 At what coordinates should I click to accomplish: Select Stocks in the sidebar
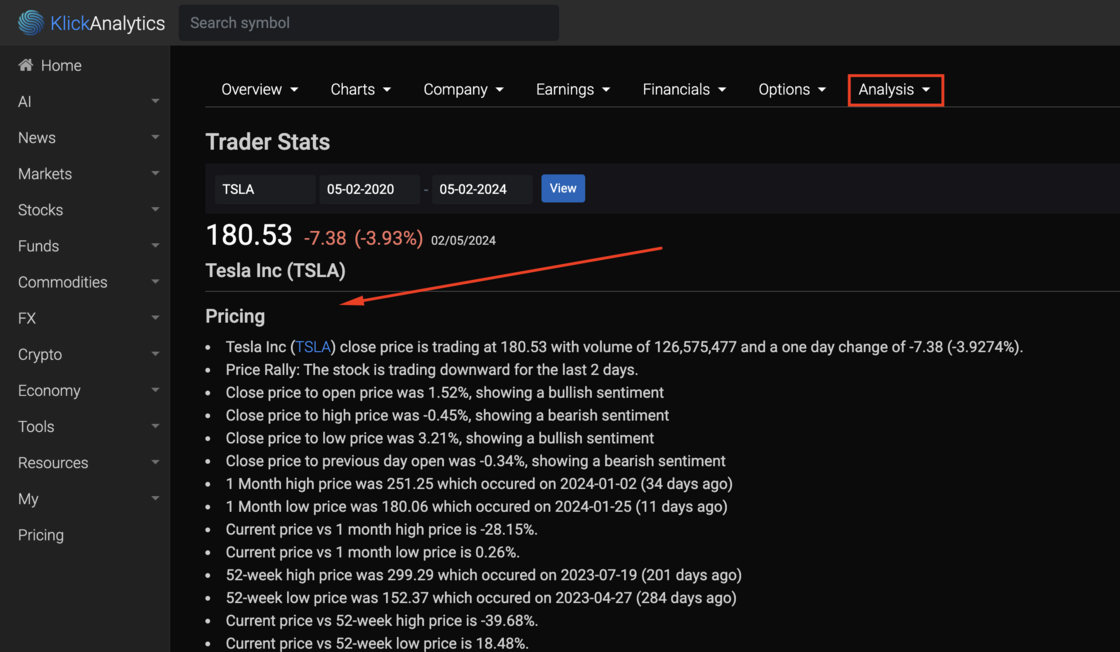tap(41, 210)
